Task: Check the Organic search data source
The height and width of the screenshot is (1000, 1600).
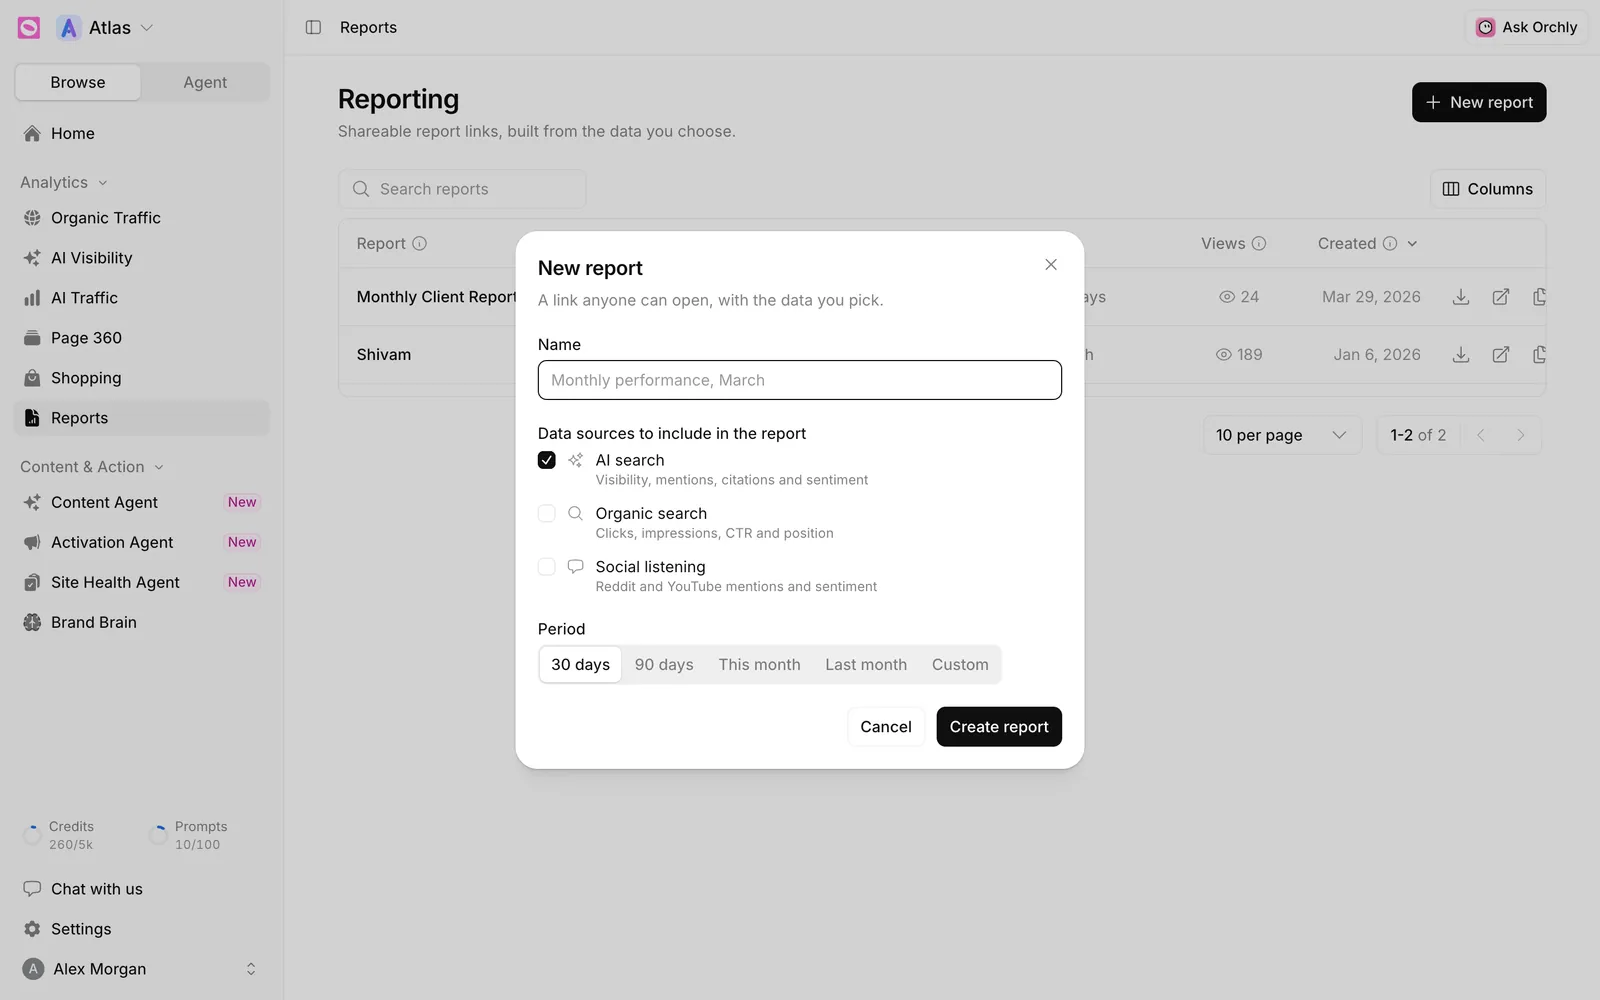Action: tap(547, 513)
